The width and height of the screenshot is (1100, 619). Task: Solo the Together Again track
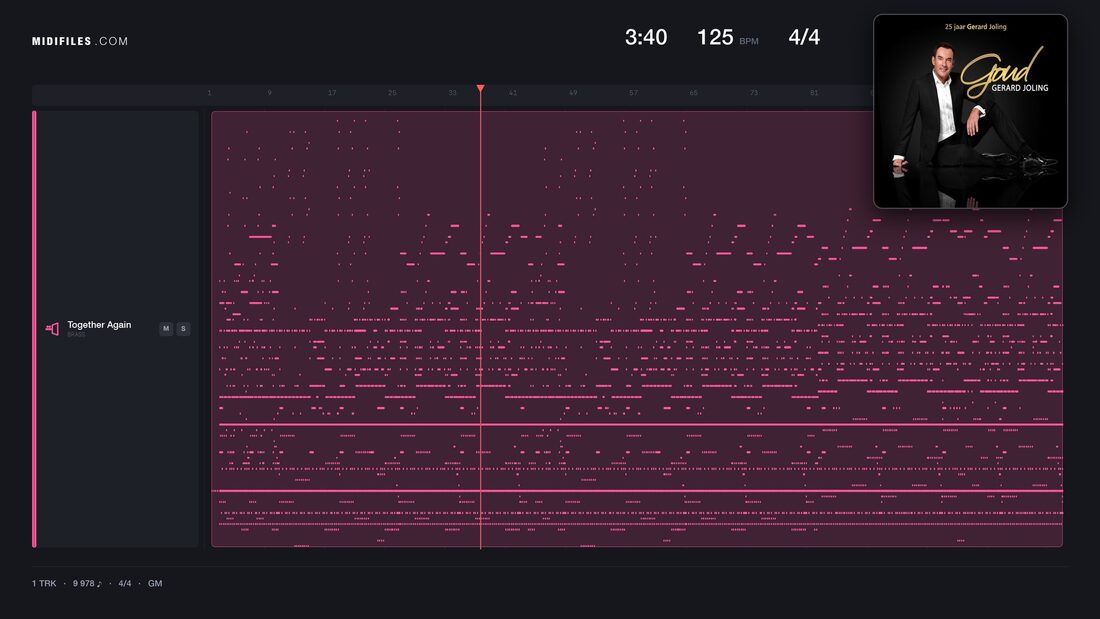click(x=183, y=328)
